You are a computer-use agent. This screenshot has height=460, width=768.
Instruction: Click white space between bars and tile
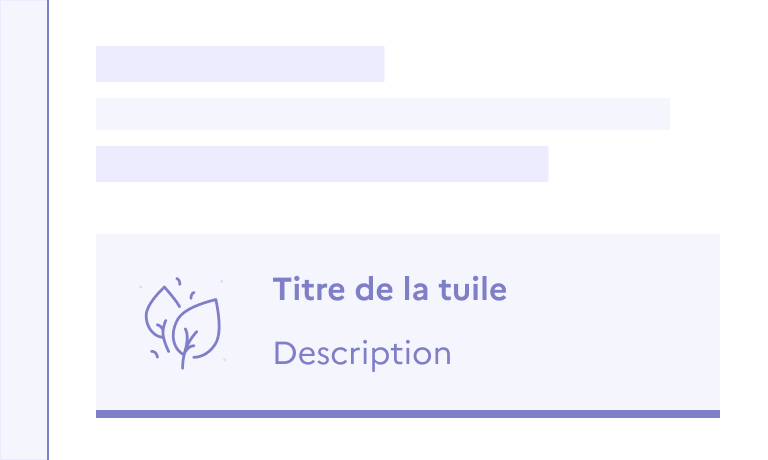407,208
